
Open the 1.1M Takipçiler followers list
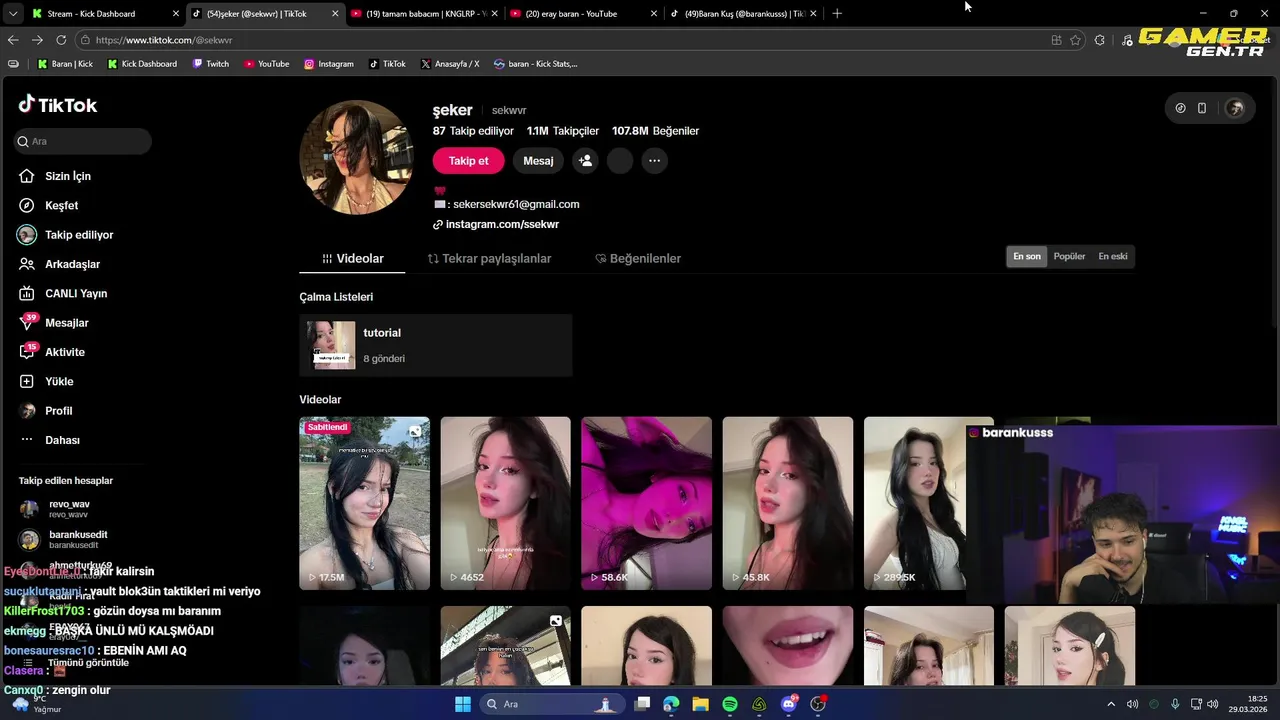pos(563,131)
